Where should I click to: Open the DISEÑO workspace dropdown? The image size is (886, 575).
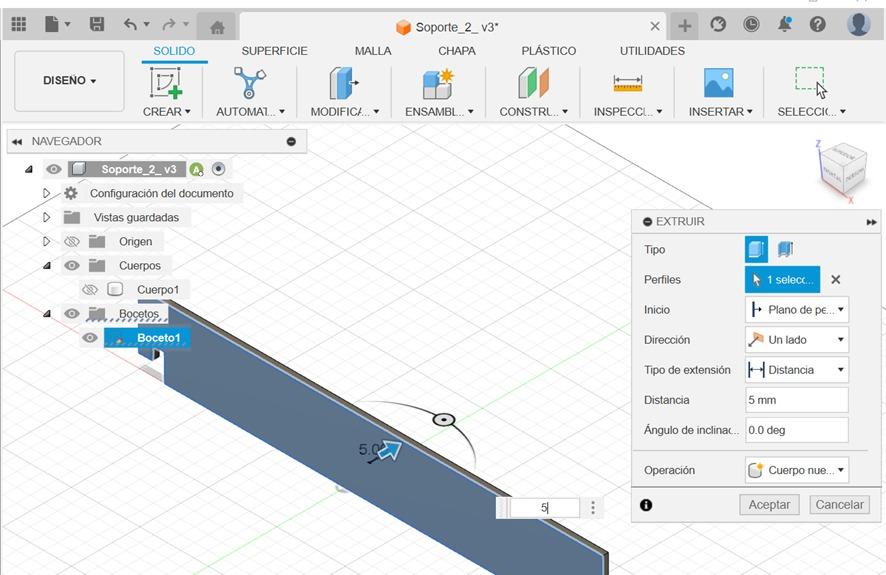point(70,81)
